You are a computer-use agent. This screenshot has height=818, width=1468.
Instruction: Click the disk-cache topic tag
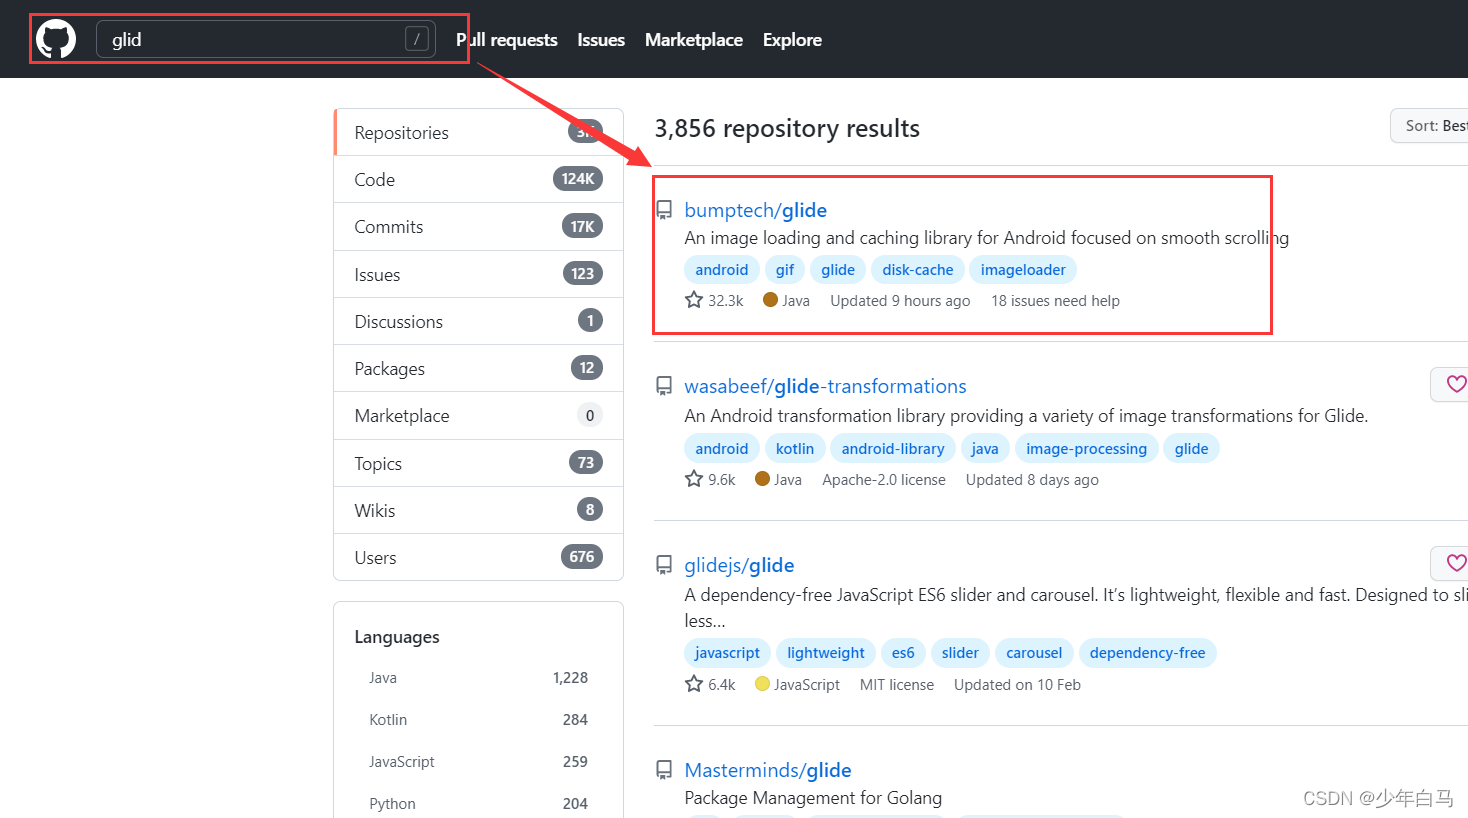(x=918, y=270)
